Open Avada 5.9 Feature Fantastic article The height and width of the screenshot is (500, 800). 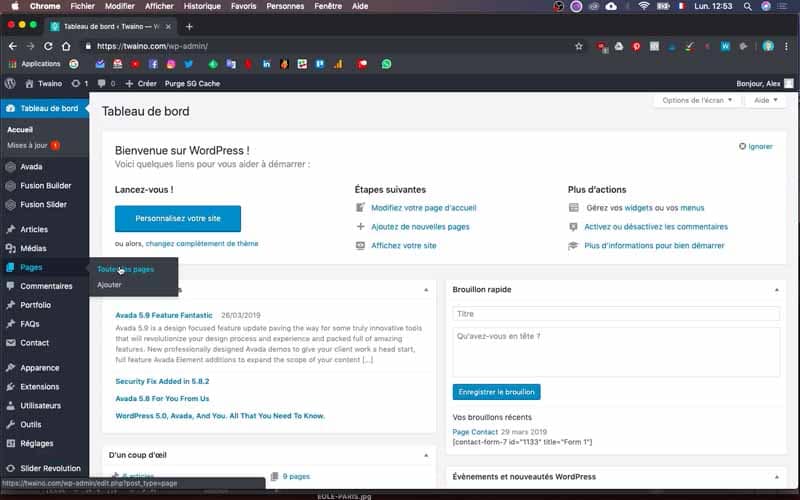(164, 315)
